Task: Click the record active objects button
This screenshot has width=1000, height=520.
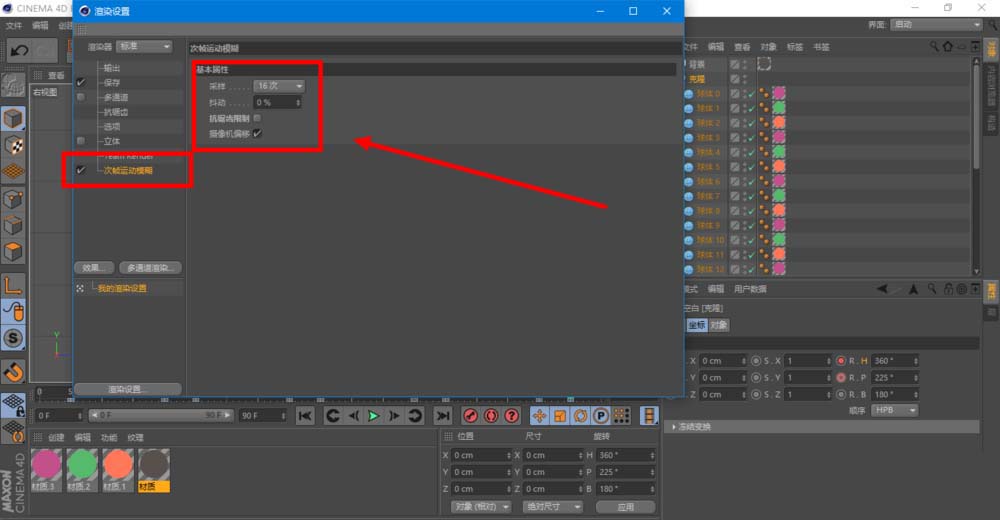Action: pyautogui.click(x=471, y=416)
